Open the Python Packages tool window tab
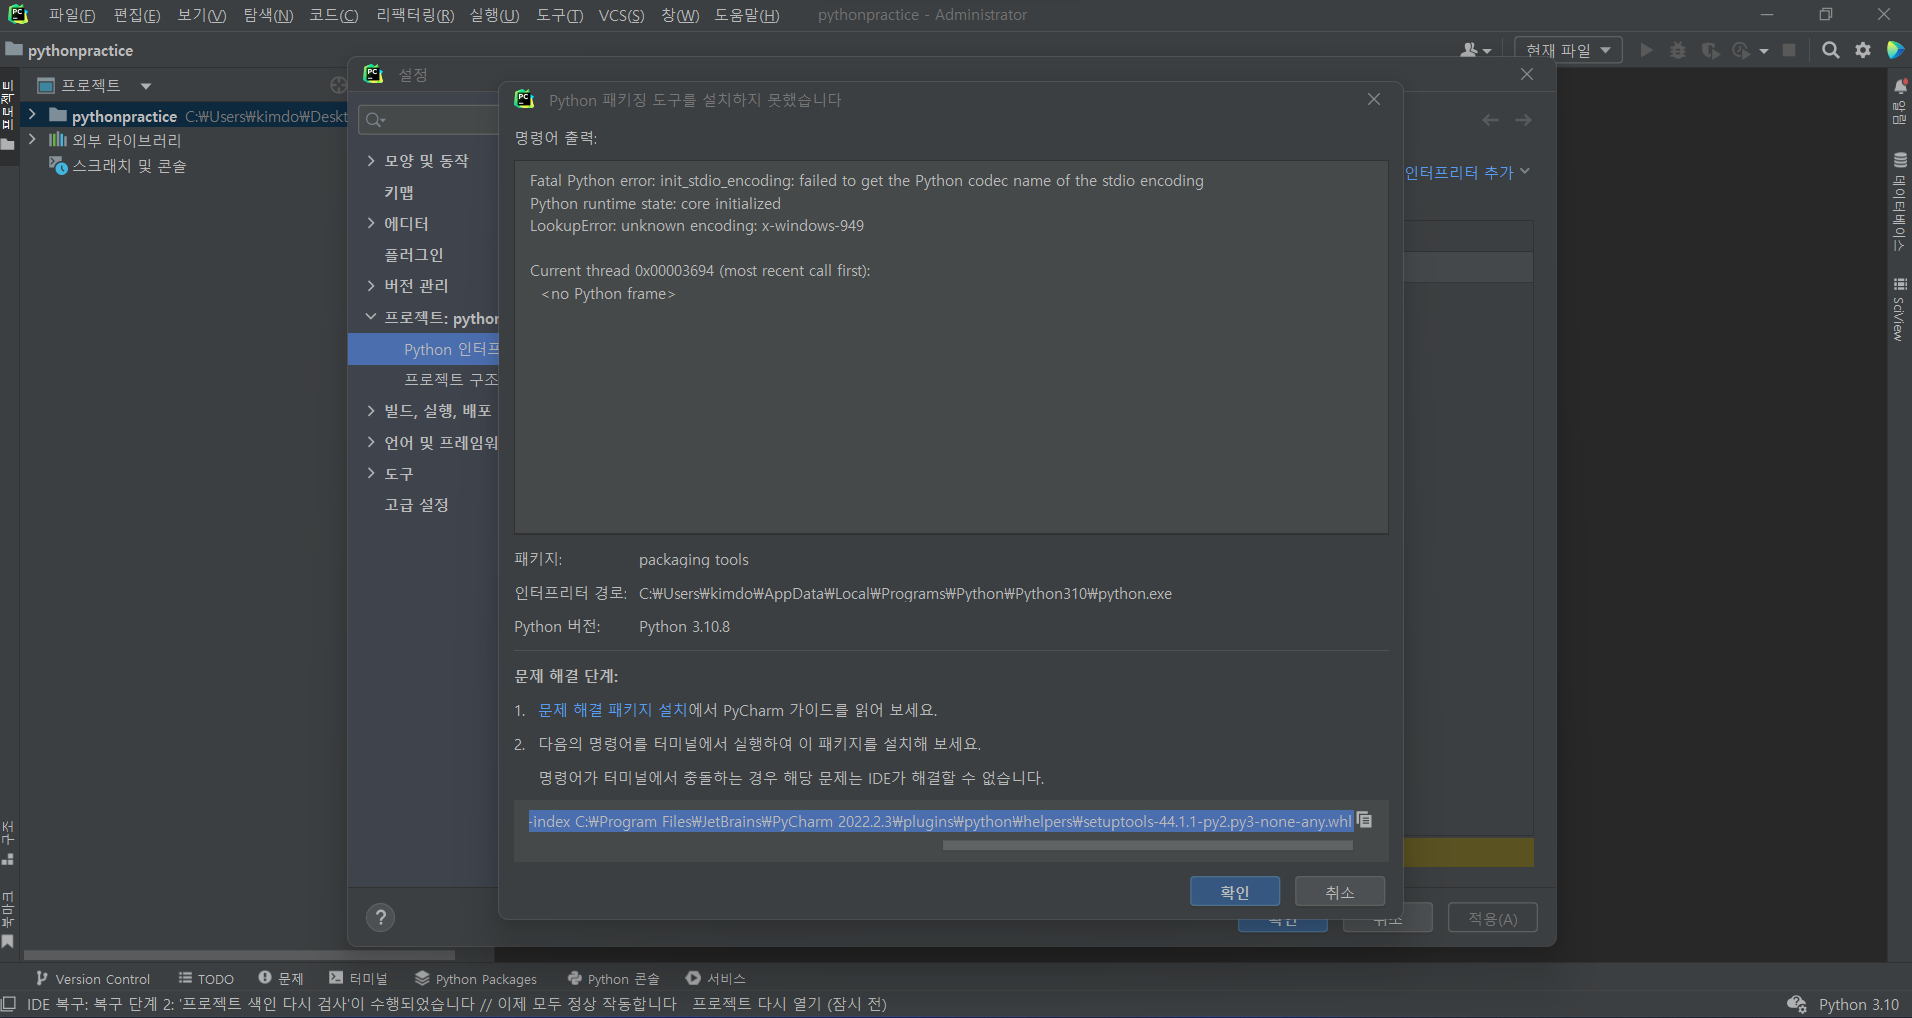Viewport: 1912px width, 1018px height. click(x=476, y=979)
